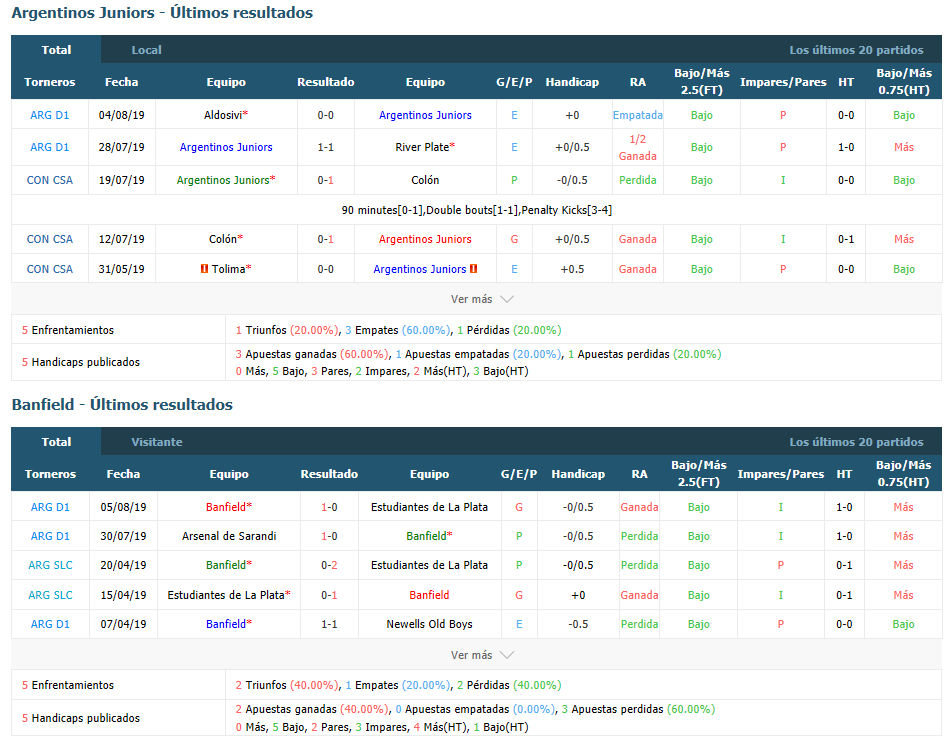Switch to the Visitante tab
950x743 pixels.
coord(157,442)
